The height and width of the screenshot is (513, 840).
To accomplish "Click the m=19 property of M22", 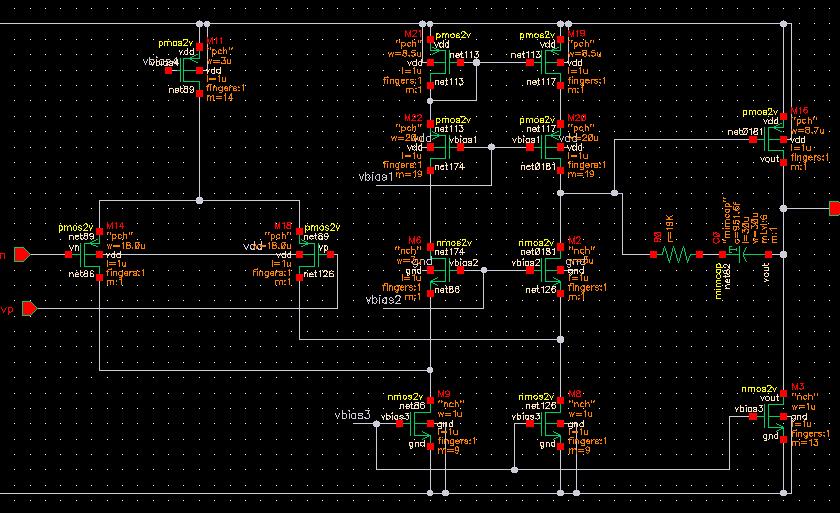I will pos(409,175).
